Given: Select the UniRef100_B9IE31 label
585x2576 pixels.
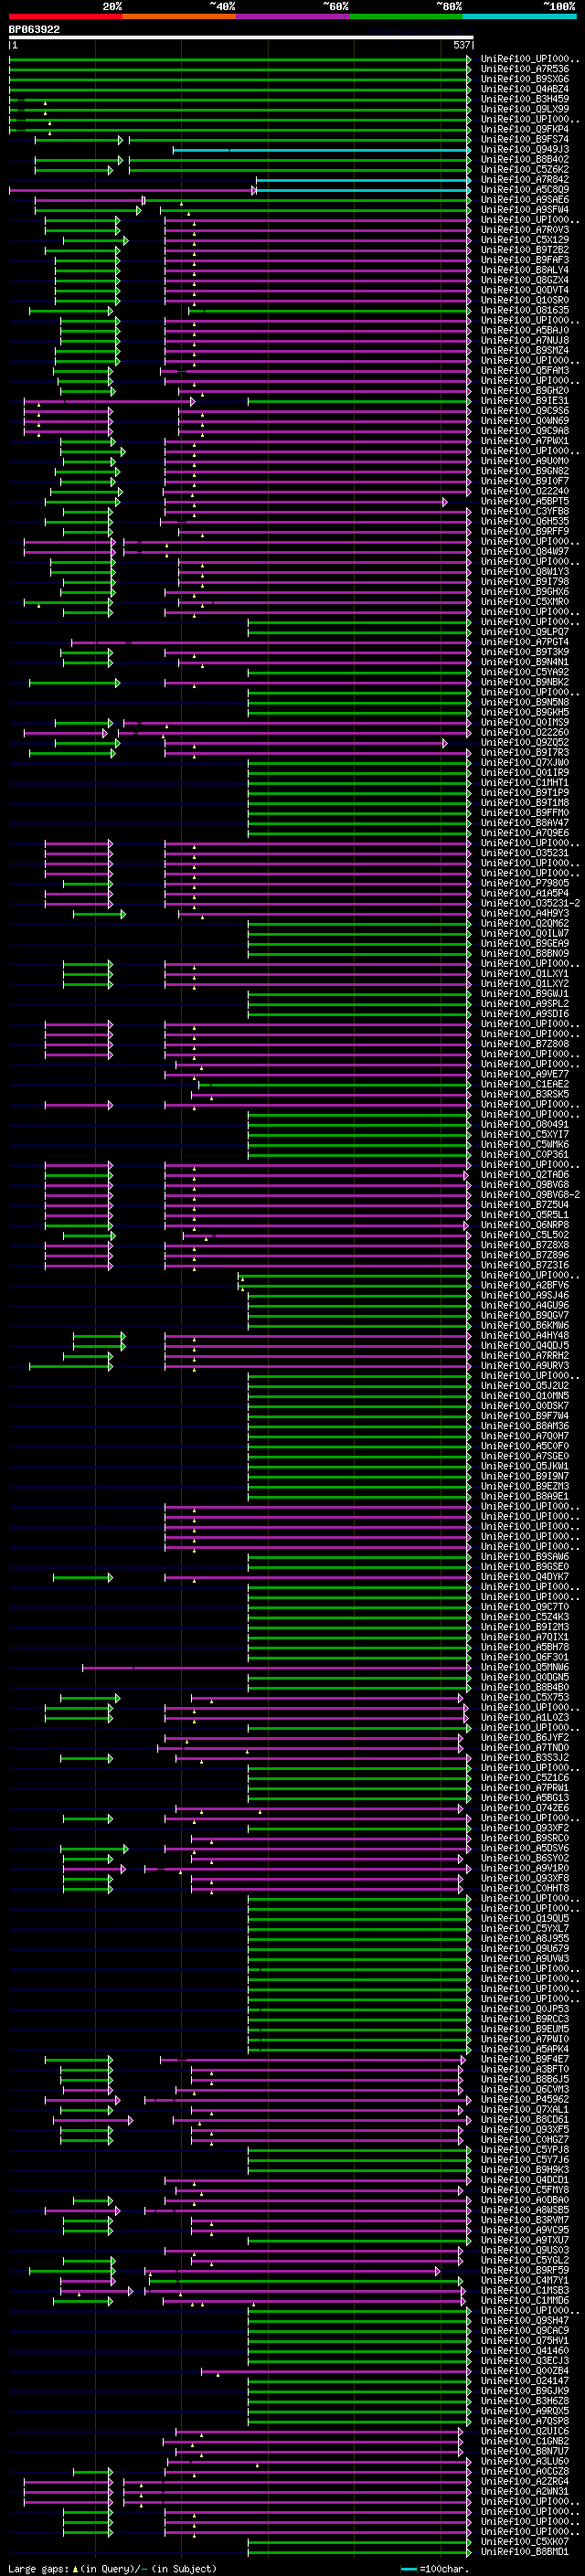Looking at the screenshot, I should pos(525,401).
